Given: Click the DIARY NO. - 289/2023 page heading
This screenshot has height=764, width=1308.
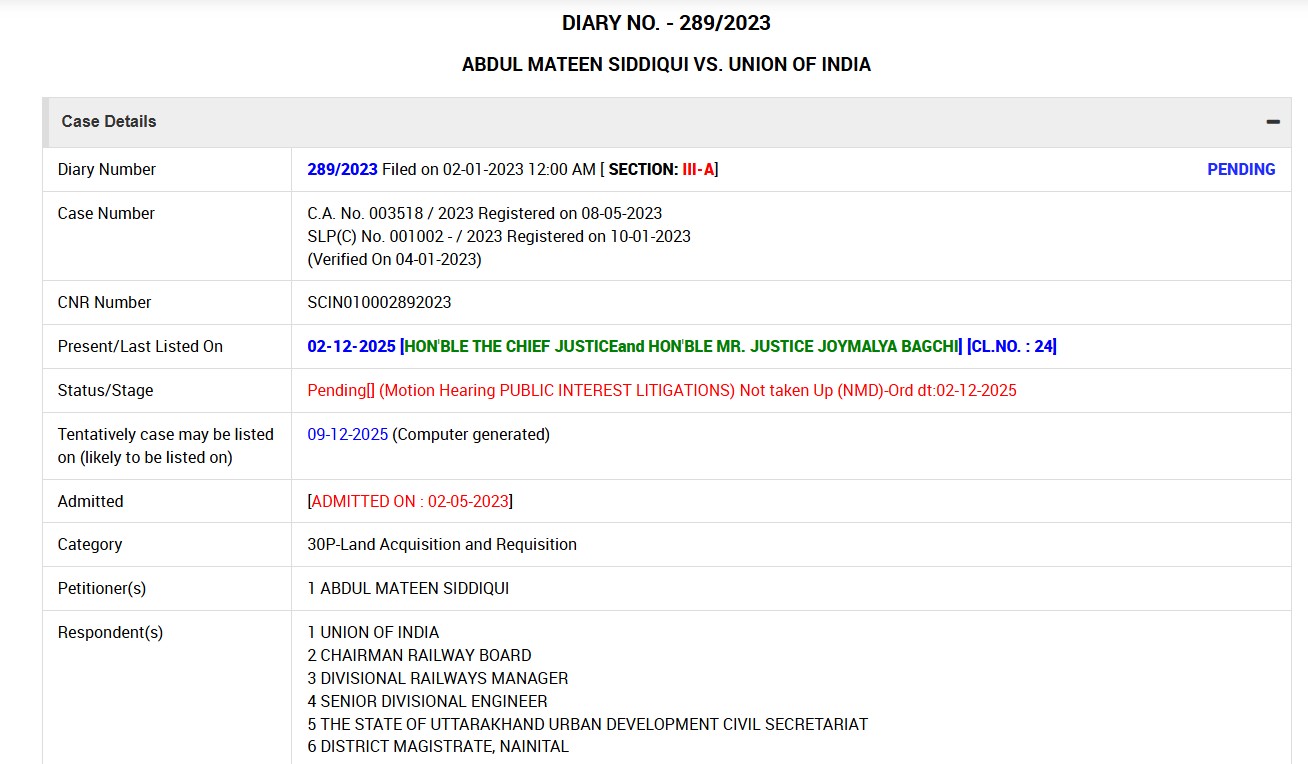Looking at the screenshot, I should pos(666,23).
